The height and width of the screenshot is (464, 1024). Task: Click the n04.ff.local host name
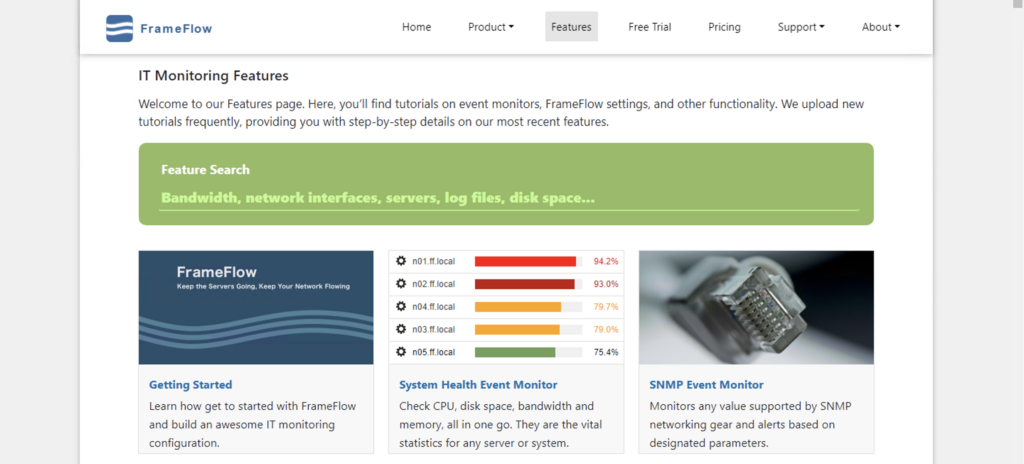pyautogui.click(x=434, y=307)
